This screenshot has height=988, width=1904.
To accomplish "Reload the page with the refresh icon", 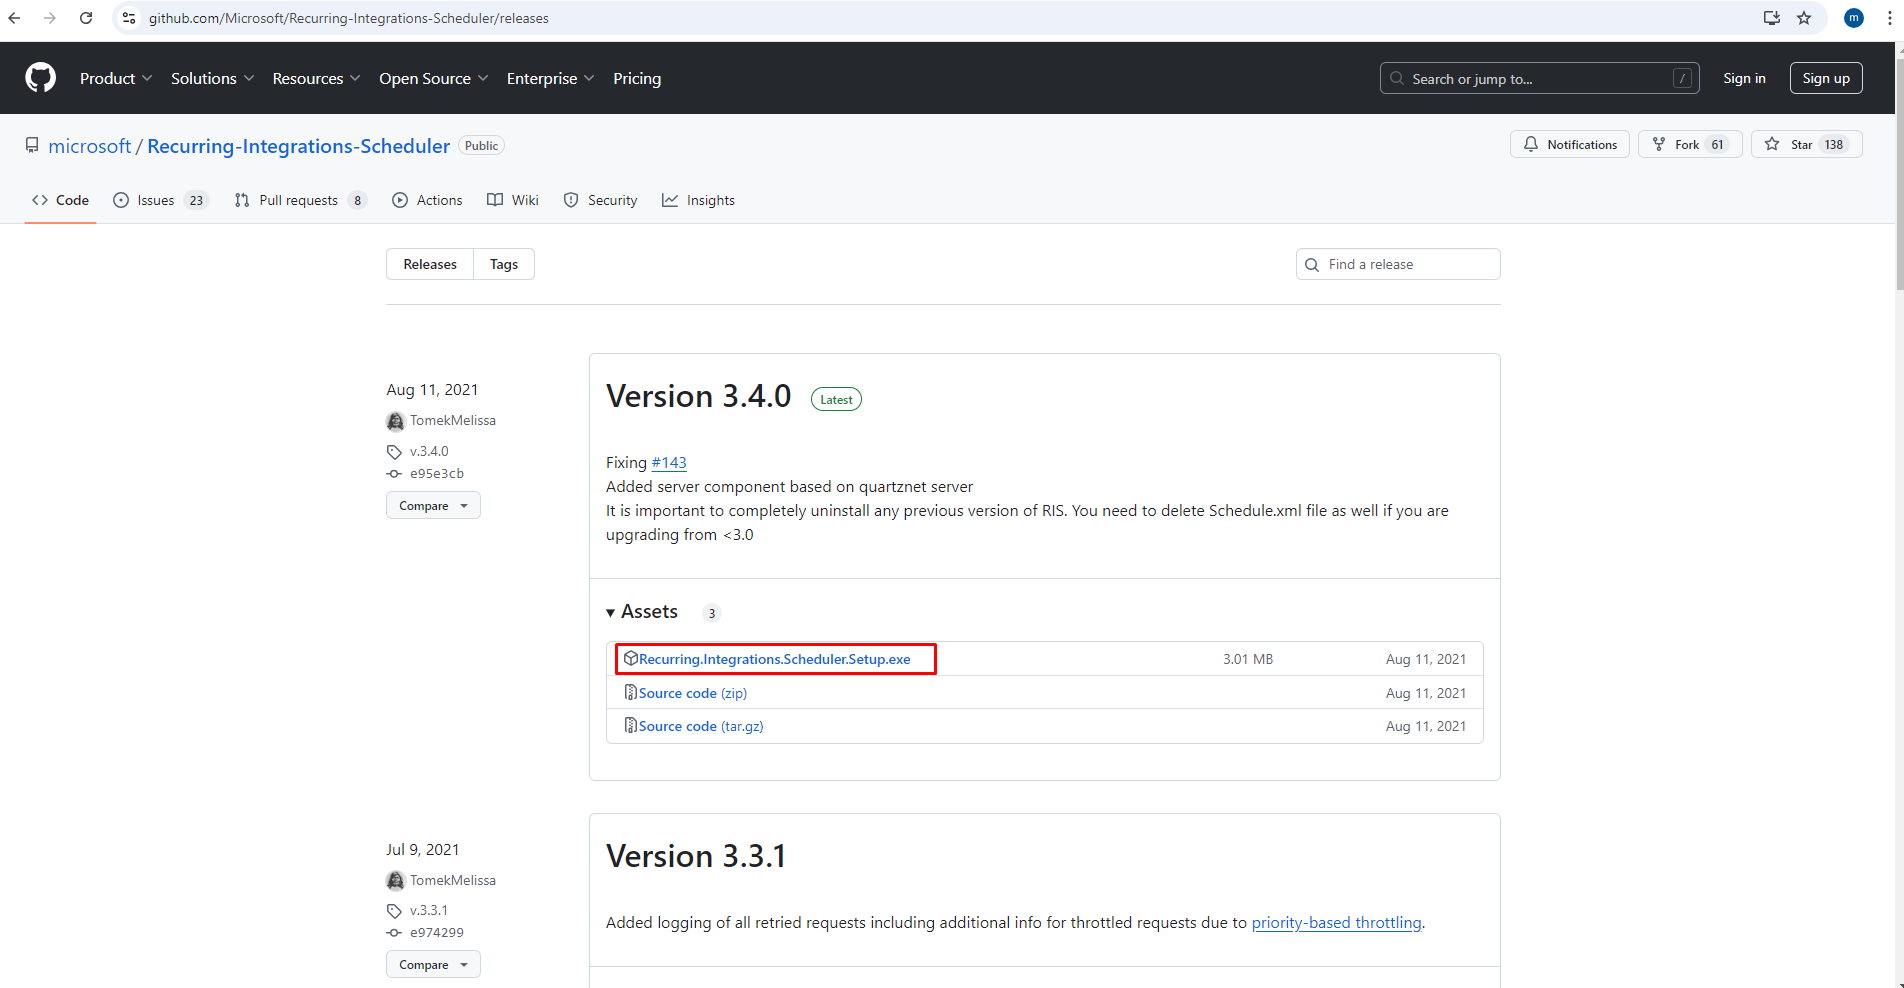I will pos(86,18).
